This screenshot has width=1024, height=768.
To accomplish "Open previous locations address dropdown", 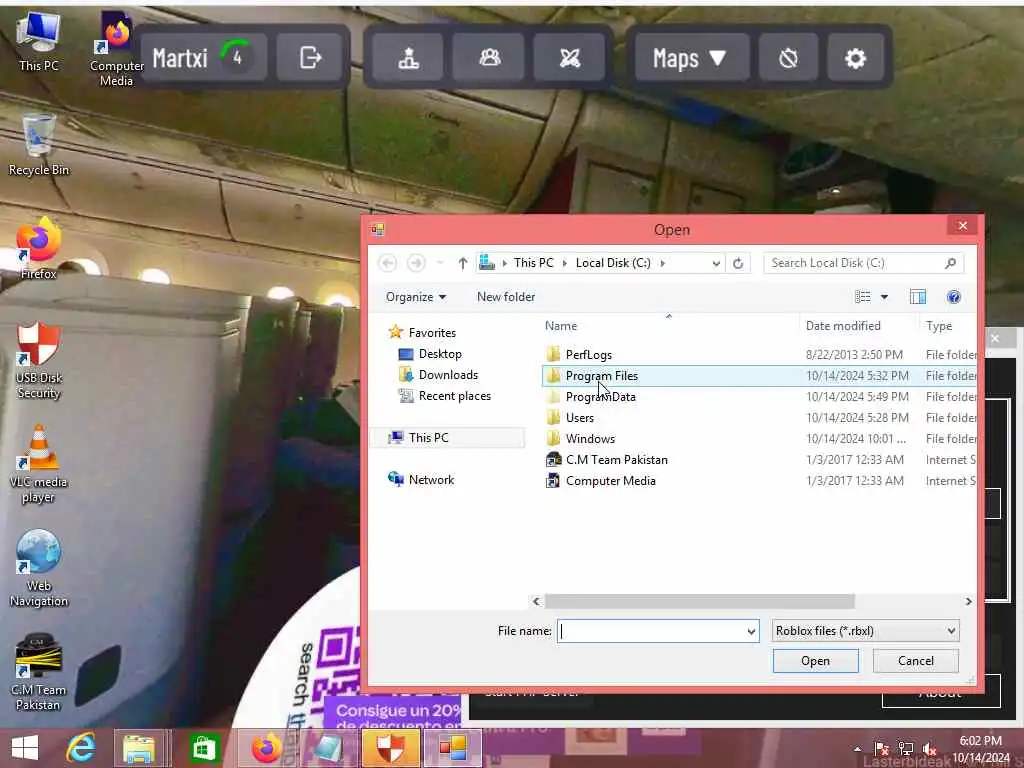I will 716,263.
